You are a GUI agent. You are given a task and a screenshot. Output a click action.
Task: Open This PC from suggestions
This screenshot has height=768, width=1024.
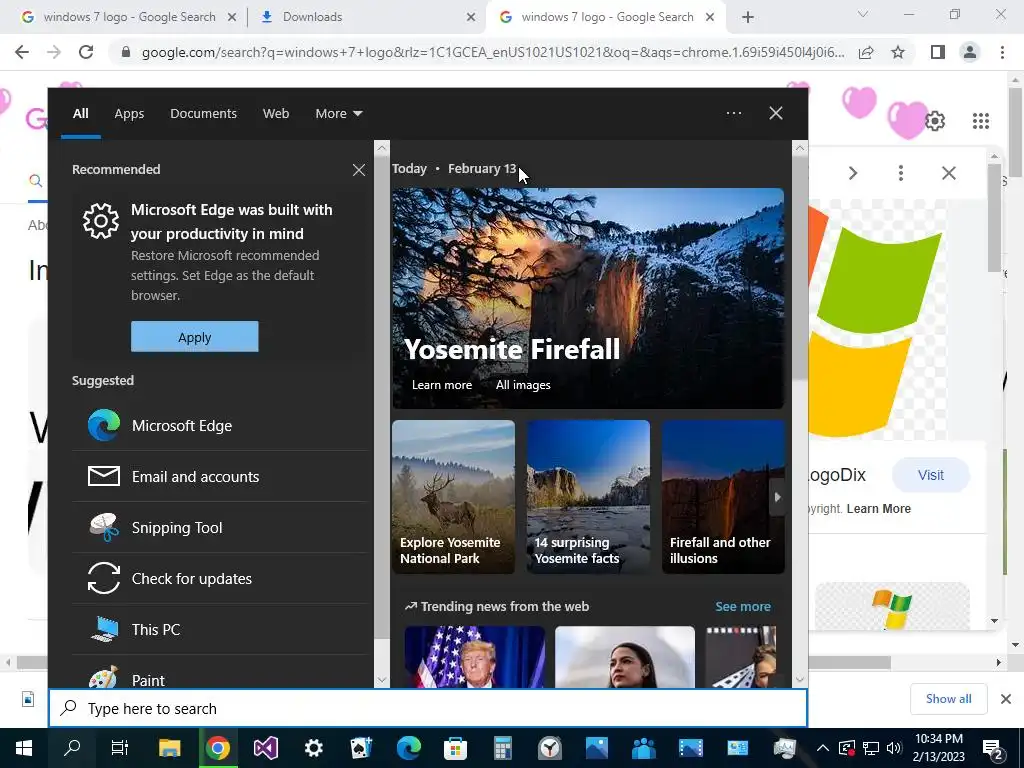[219, 630]
